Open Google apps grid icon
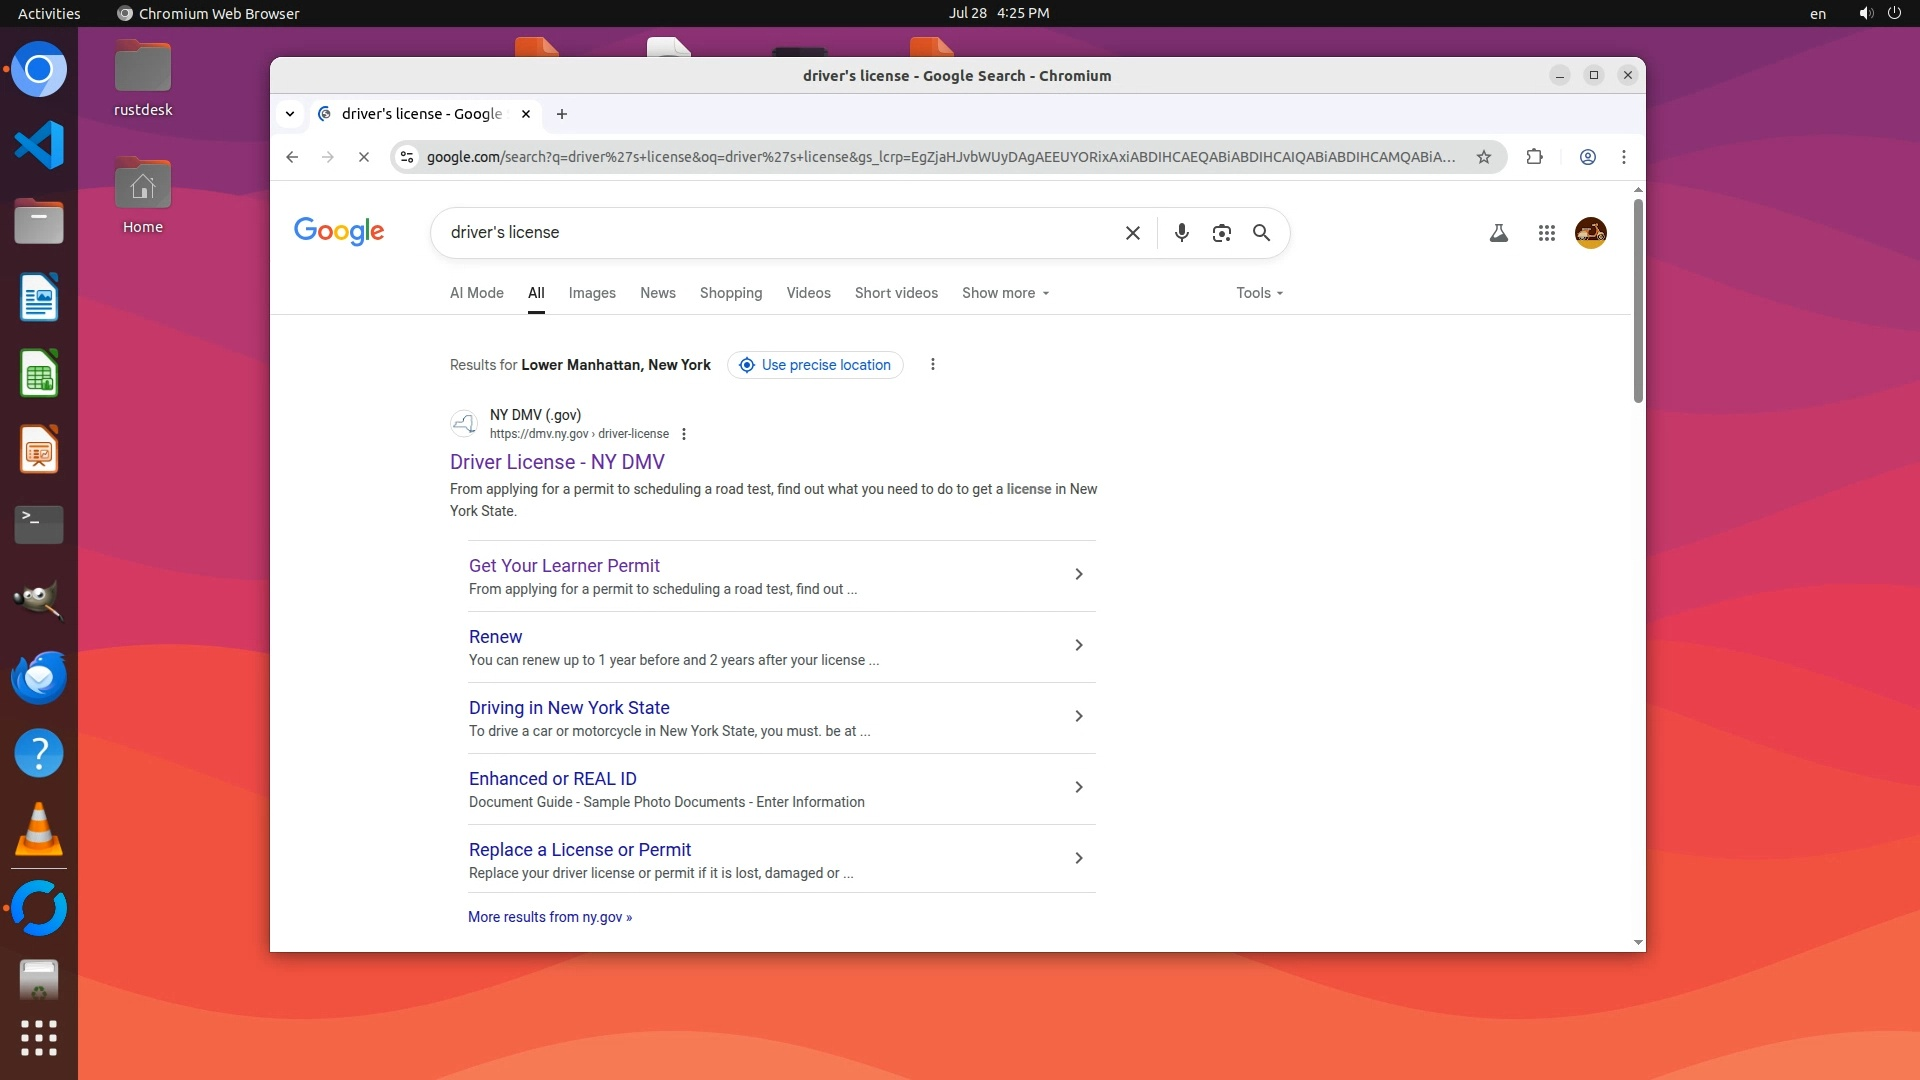The height and width of the screenshot is (1080, 1920). [1546, 233]
